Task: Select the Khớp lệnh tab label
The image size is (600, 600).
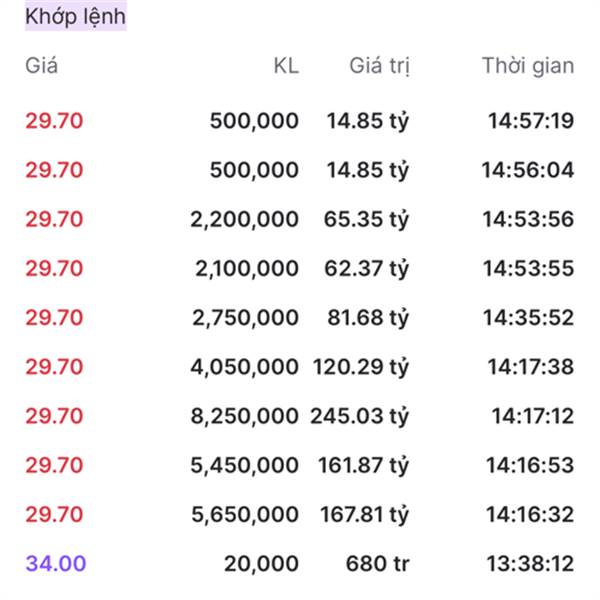Action: (75, 17)
